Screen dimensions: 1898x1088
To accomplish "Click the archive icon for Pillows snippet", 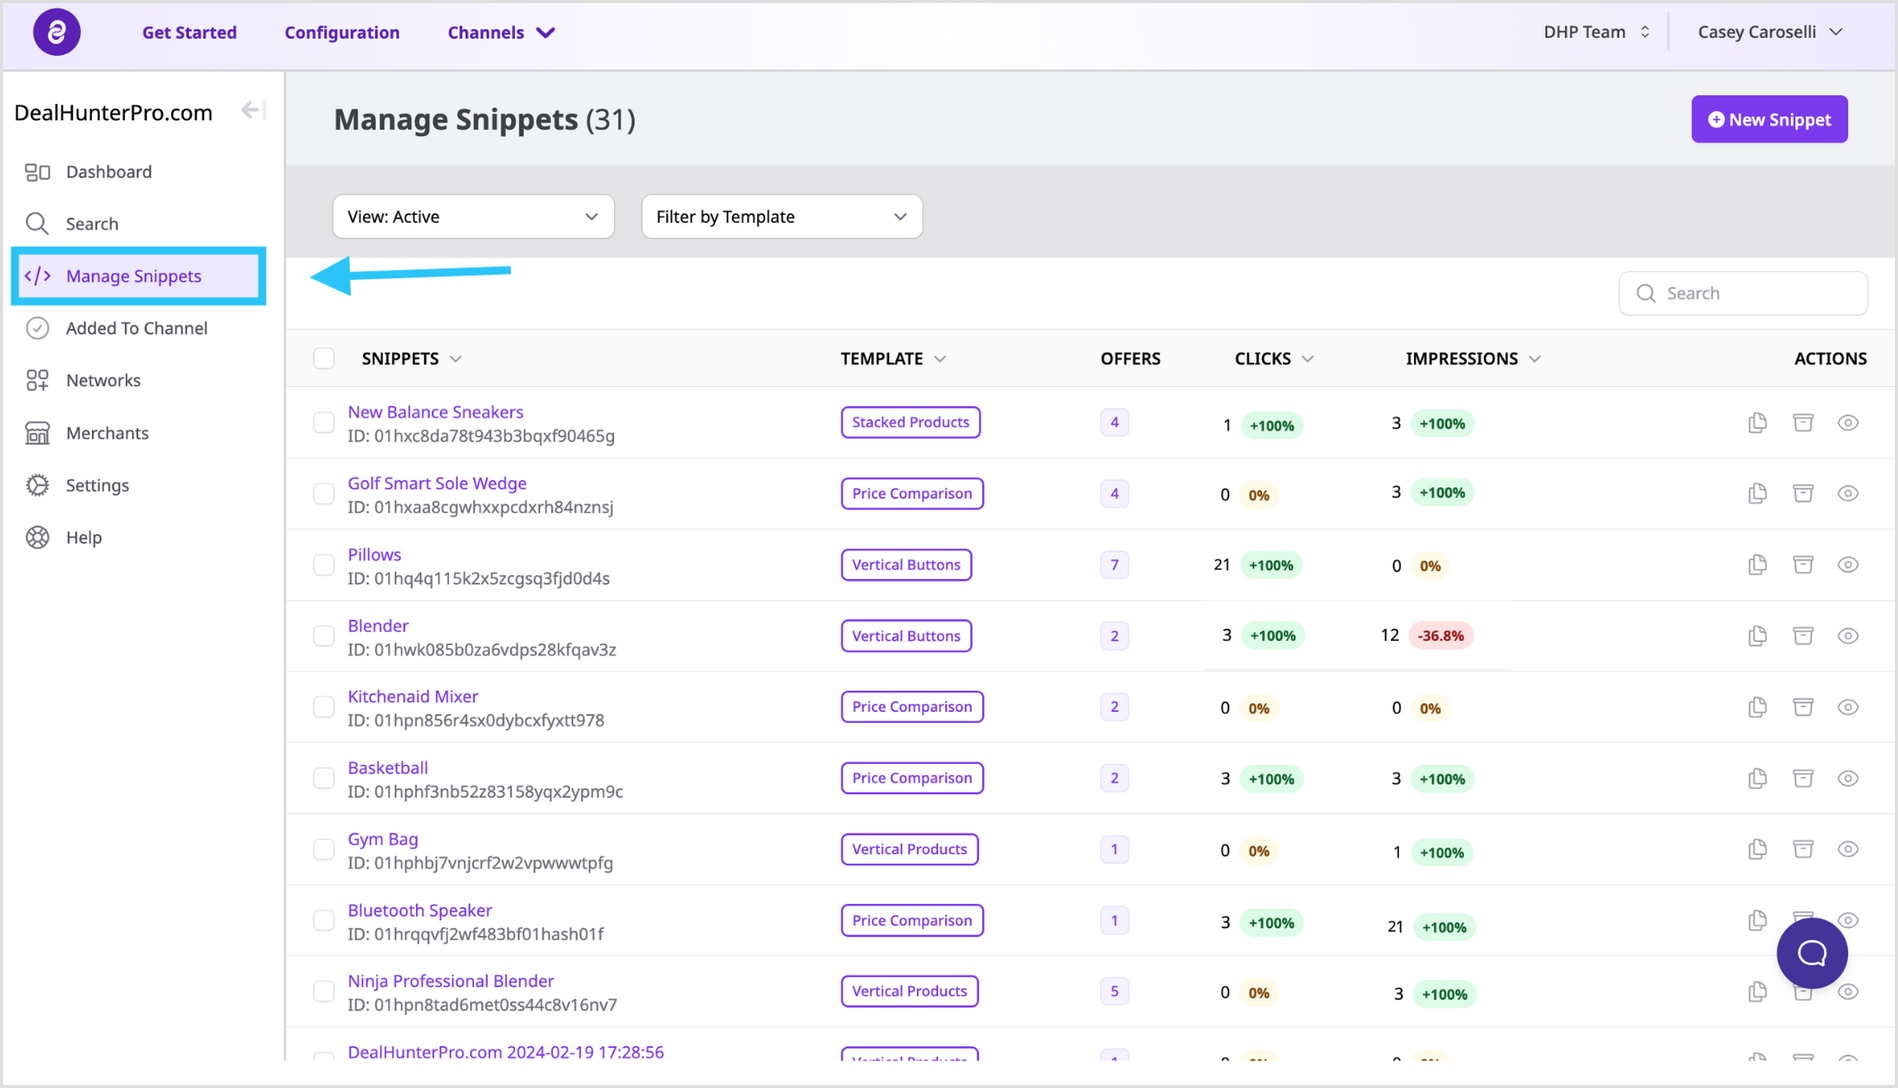I will (1803, 565).
